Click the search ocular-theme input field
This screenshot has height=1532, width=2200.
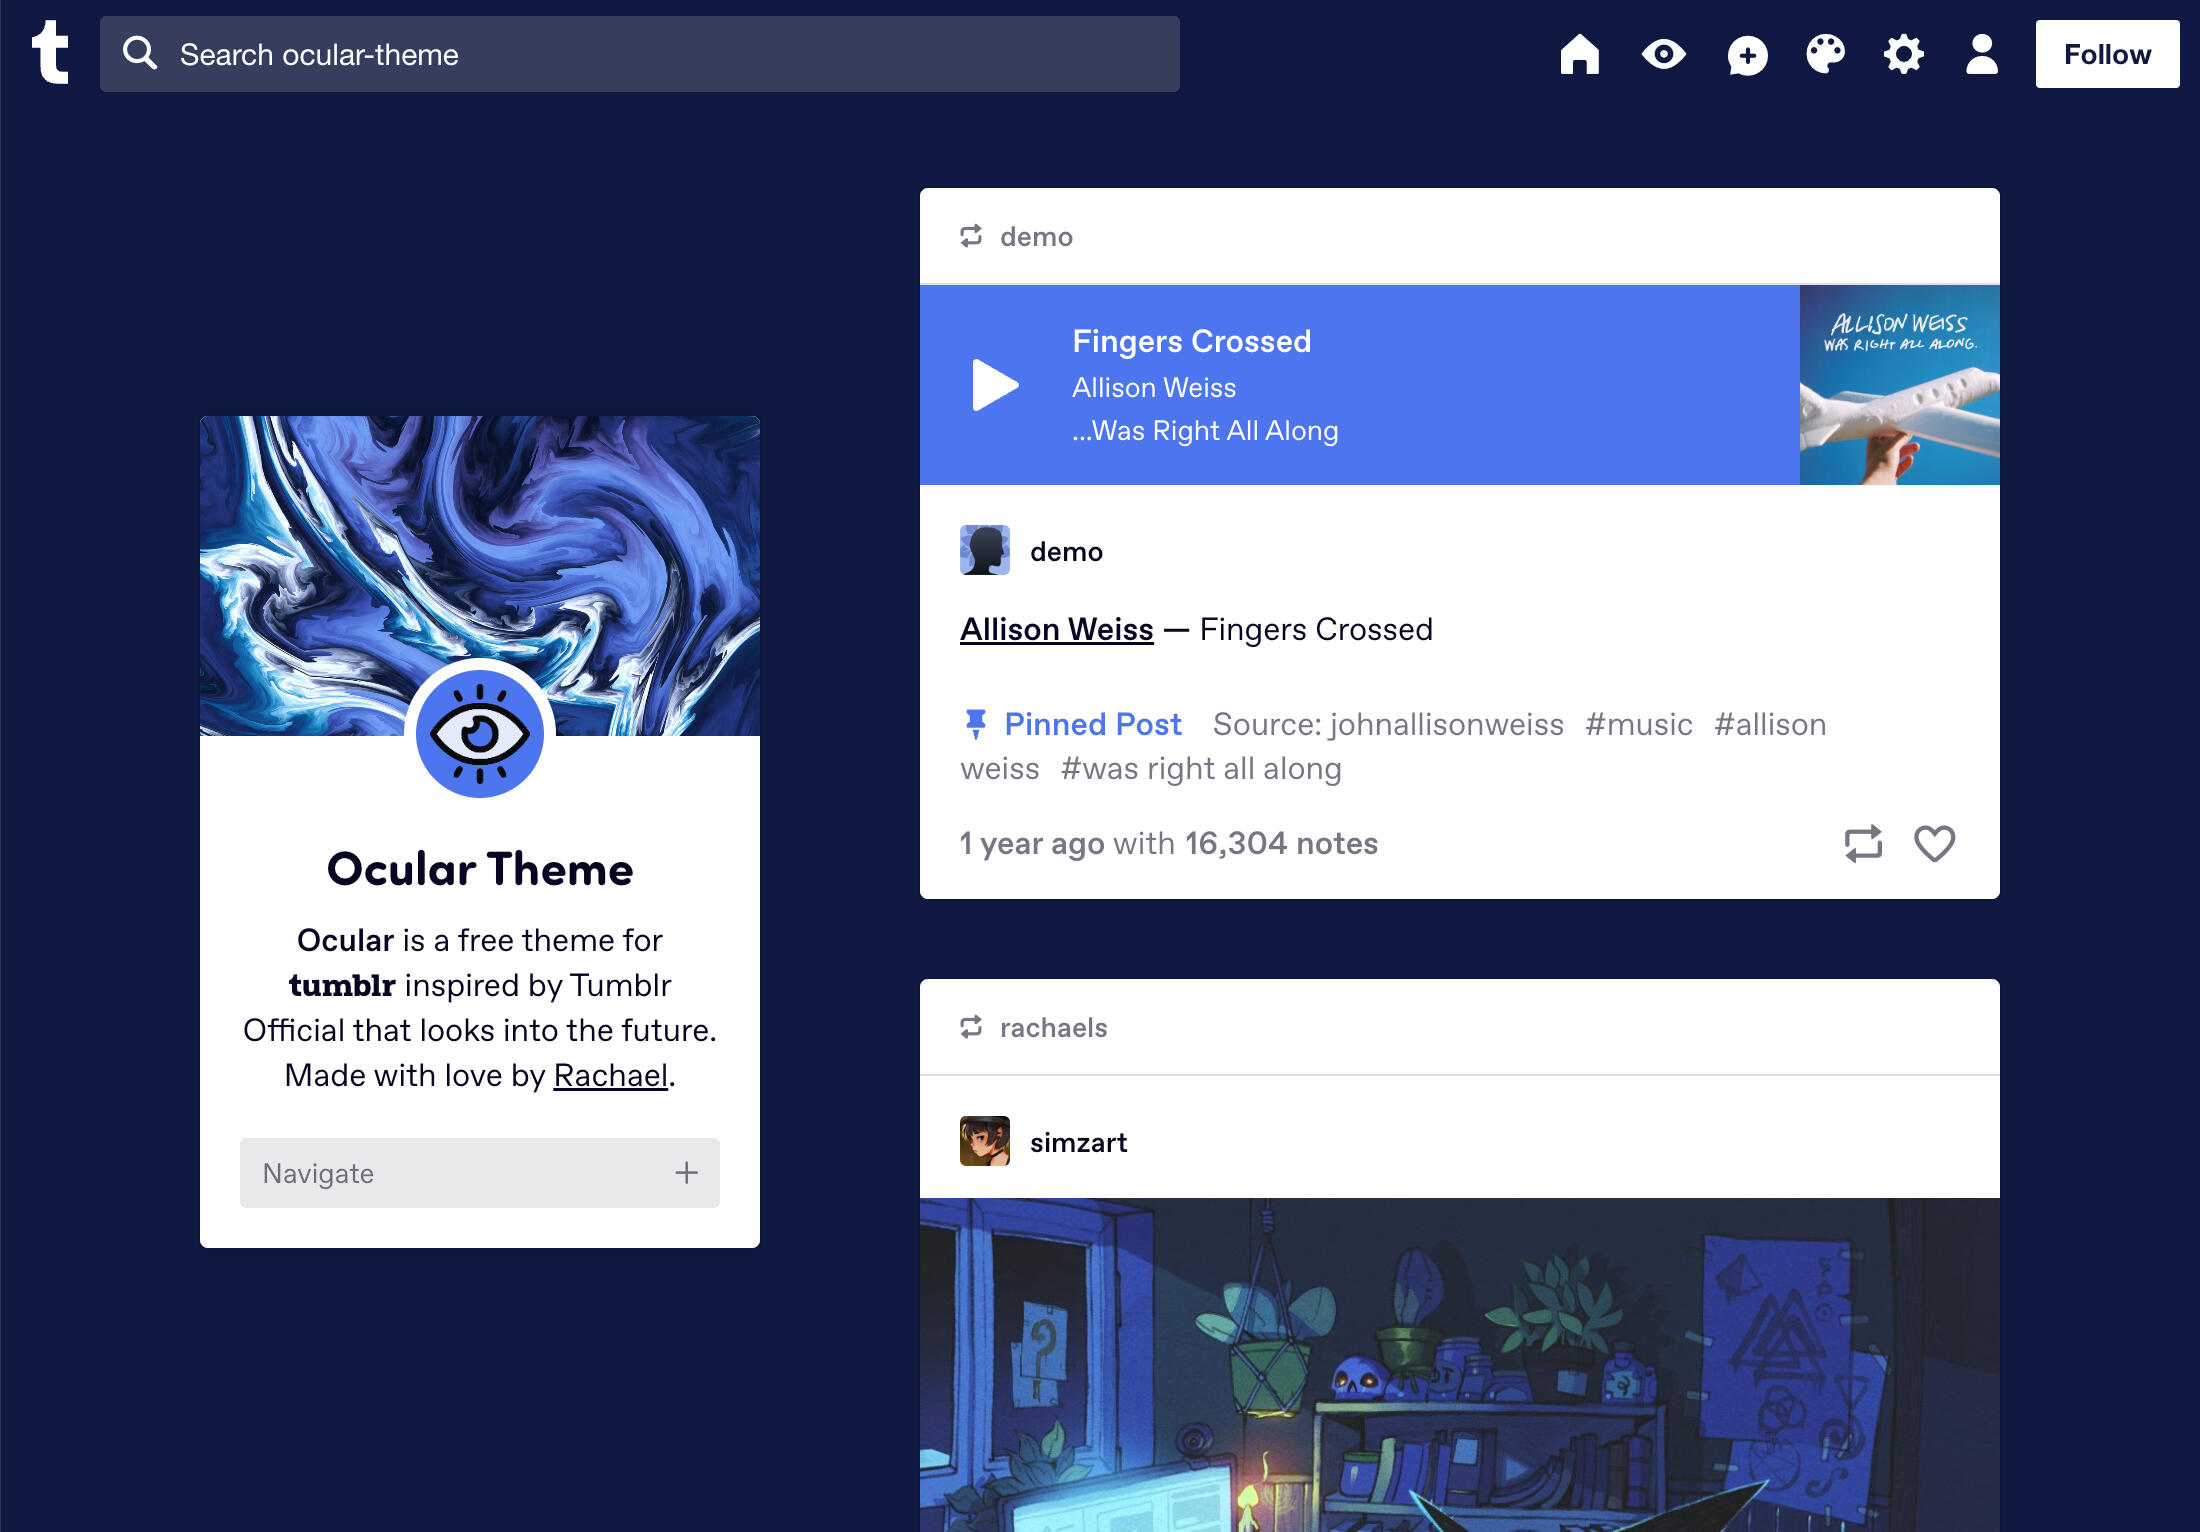pos(640,54)
